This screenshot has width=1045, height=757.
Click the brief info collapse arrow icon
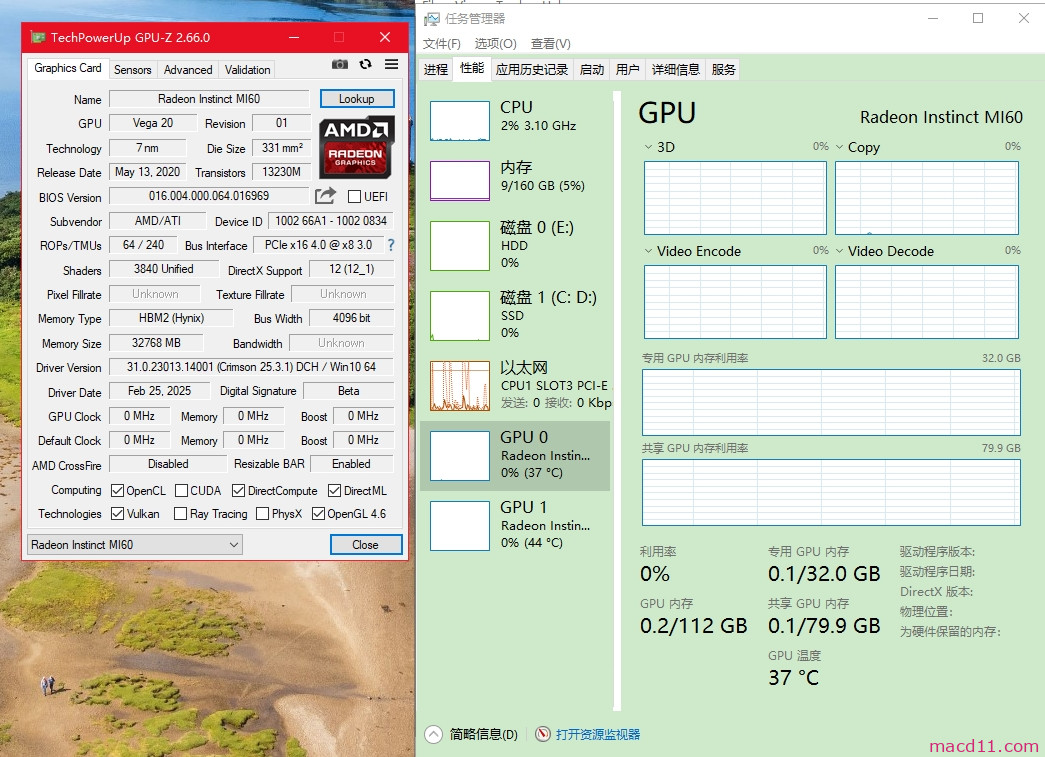tap(433, 734)
